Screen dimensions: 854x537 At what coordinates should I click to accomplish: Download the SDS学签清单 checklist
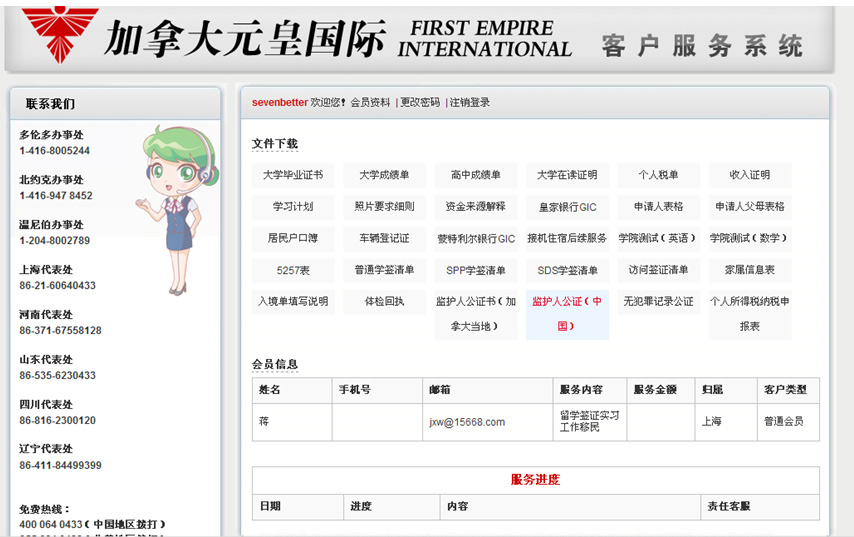pyautogui.click(x=567, y=270)
